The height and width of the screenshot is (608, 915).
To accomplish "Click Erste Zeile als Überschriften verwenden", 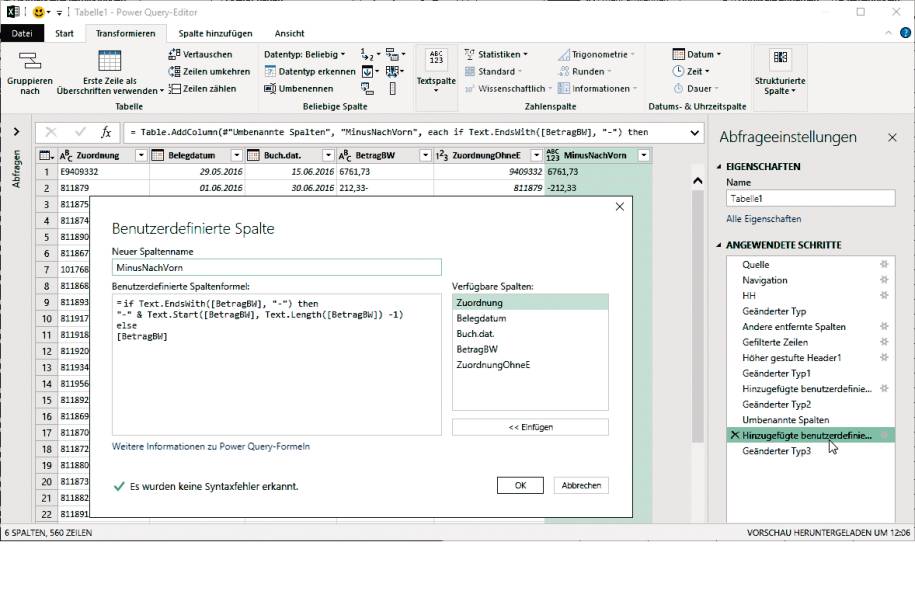I will pyautogui.click(x=110, y=72).
